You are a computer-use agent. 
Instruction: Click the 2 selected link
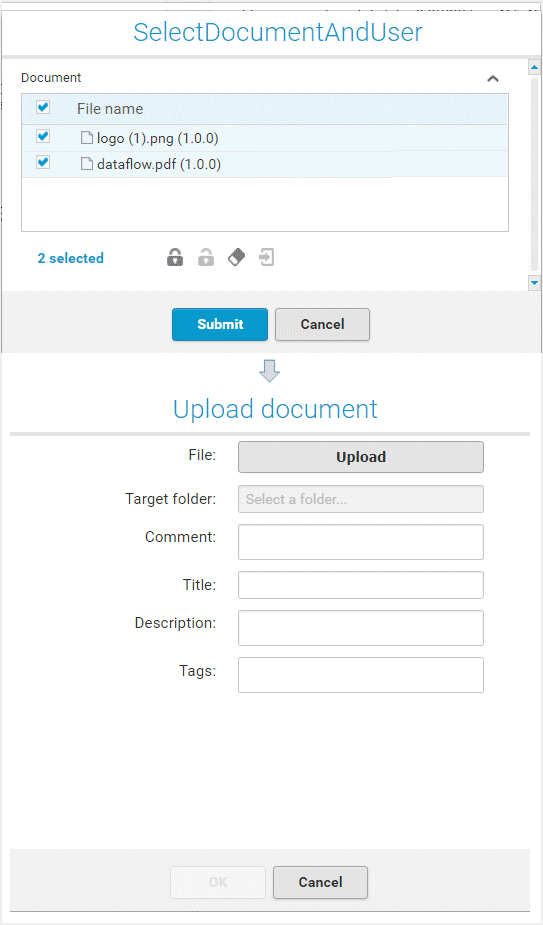[x=71, y=258]
